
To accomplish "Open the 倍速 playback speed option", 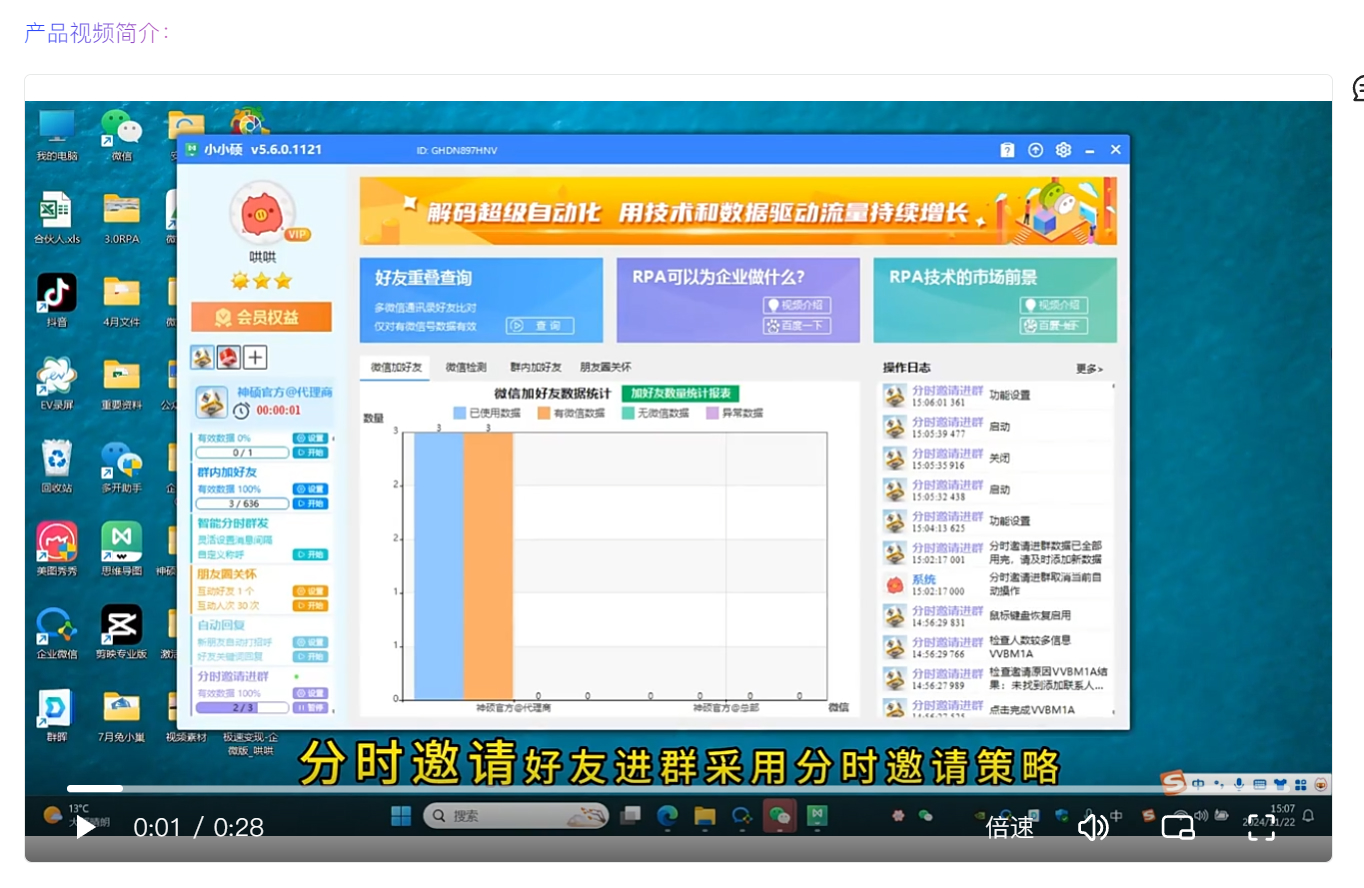I will click(x=1010, y=828).
